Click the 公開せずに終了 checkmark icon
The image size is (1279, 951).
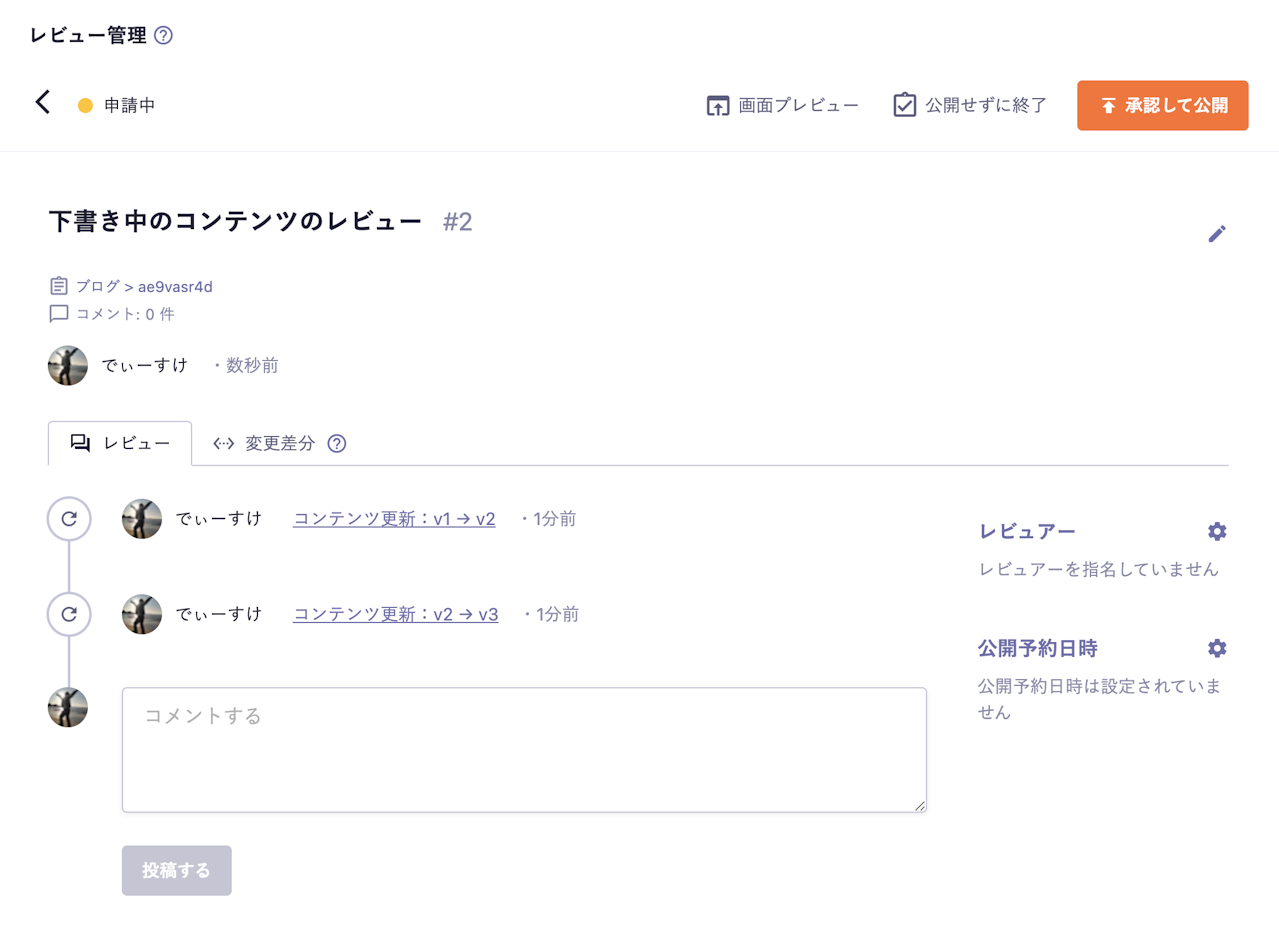[x=903, y=104]
